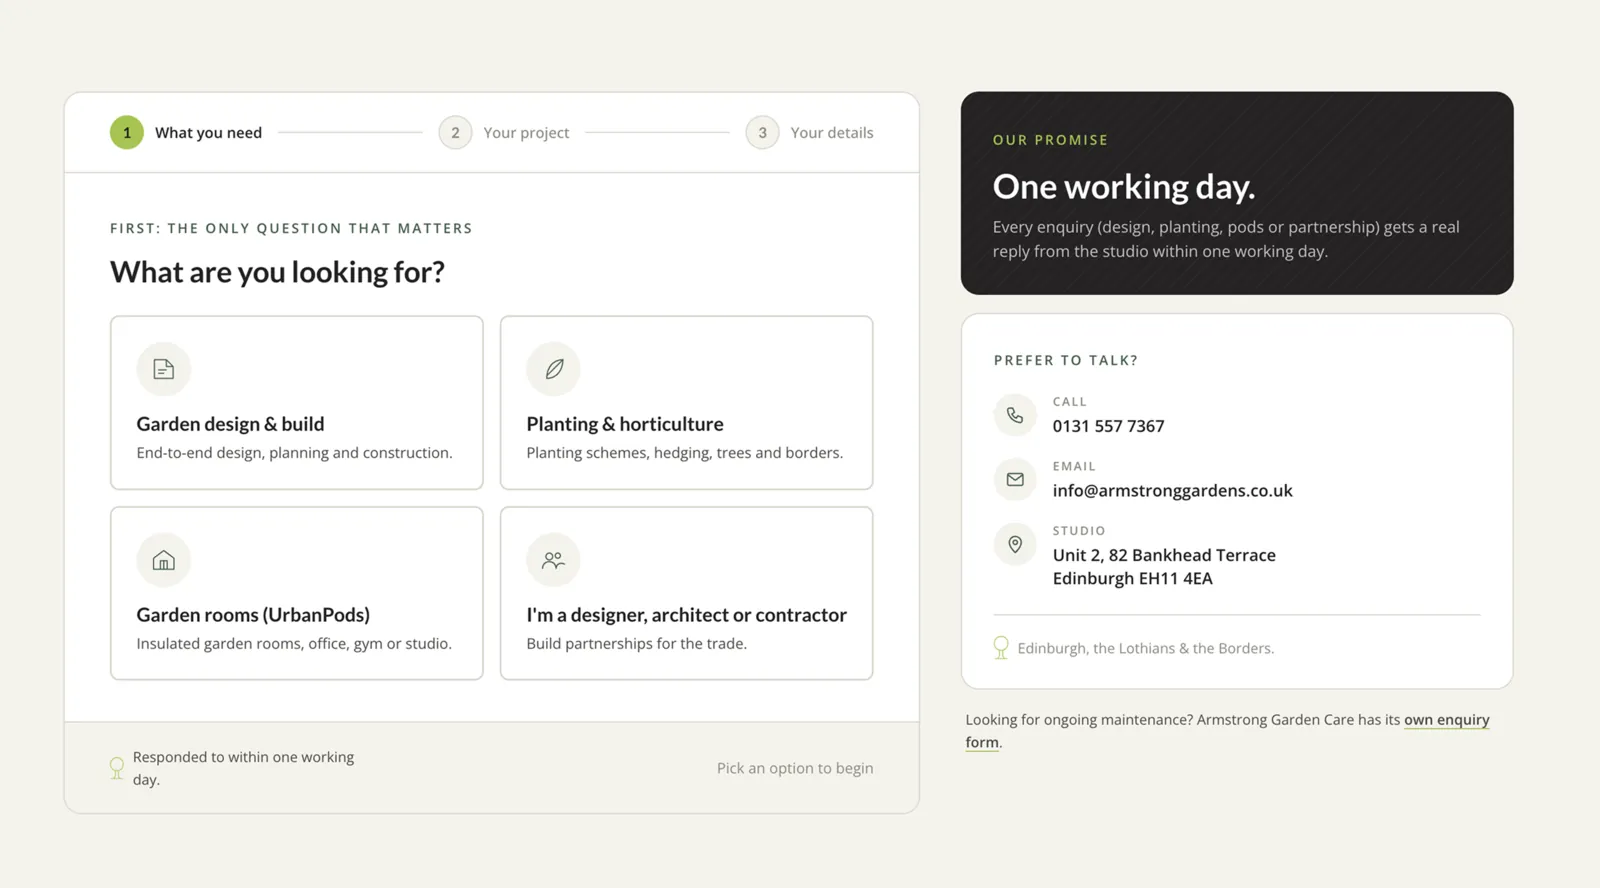Viewport: 1600px width, 888px height.
Task: Click the document icon in Garden design card
Action: [164, 369]
